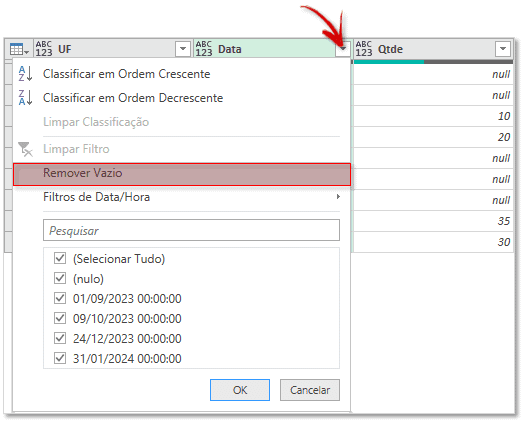The height and width of the screenshot is (423, 524).
Task: Open the Qtde column filter dropdown
Action: click(x=503, y=49)
